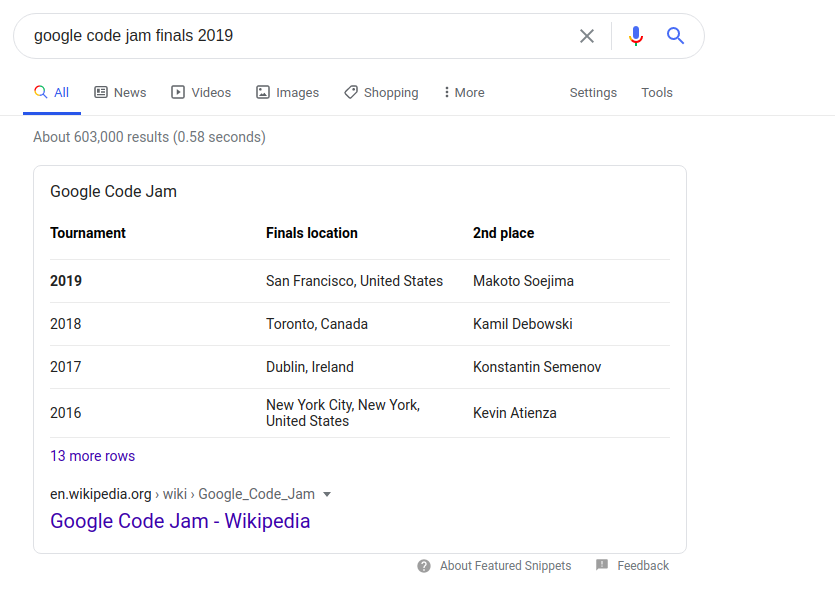Viewport: 835px width, 598px height.
Task: Click the News tab newspaper icon
Action: [101, 92]
